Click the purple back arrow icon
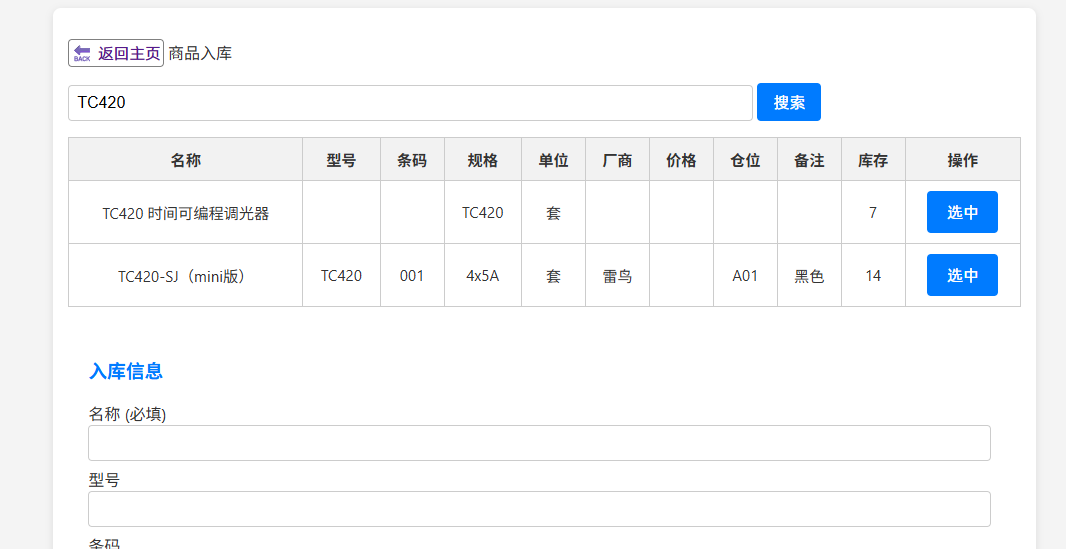 tap(82, 53)
